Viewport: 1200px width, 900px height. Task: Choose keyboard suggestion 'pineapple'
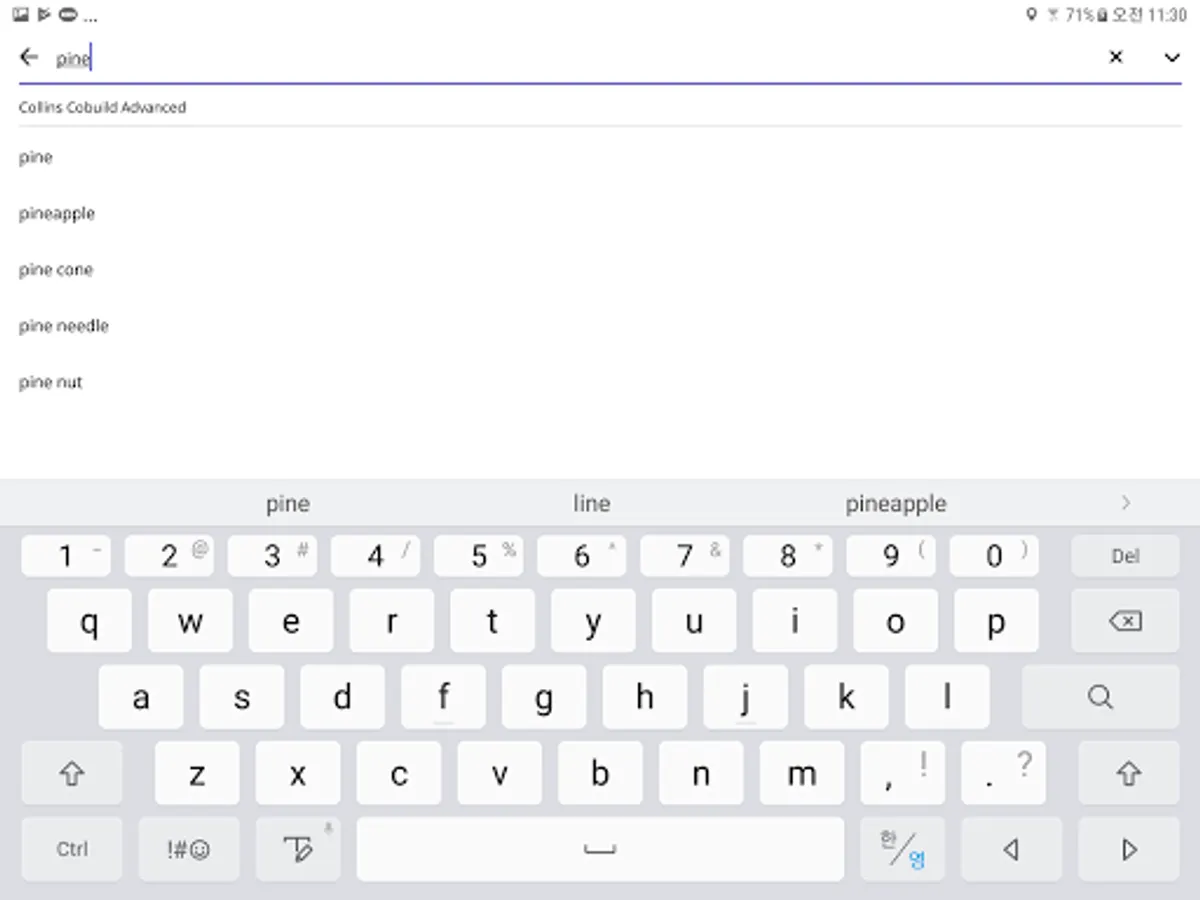tap(896, 504)
